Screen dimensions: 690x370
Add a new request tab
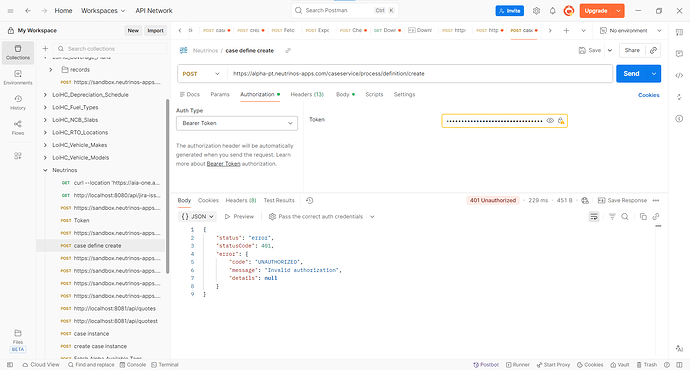[x=566, y=30]
